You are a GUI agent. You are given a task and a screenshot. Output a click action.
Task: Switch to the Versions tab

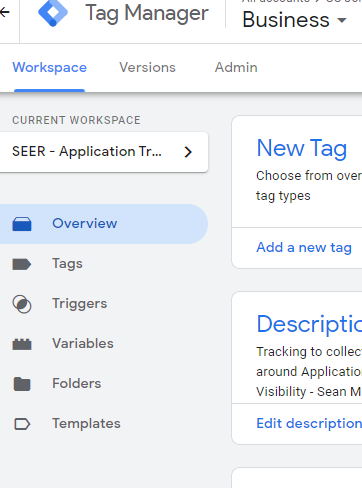[x=147, y=68]
